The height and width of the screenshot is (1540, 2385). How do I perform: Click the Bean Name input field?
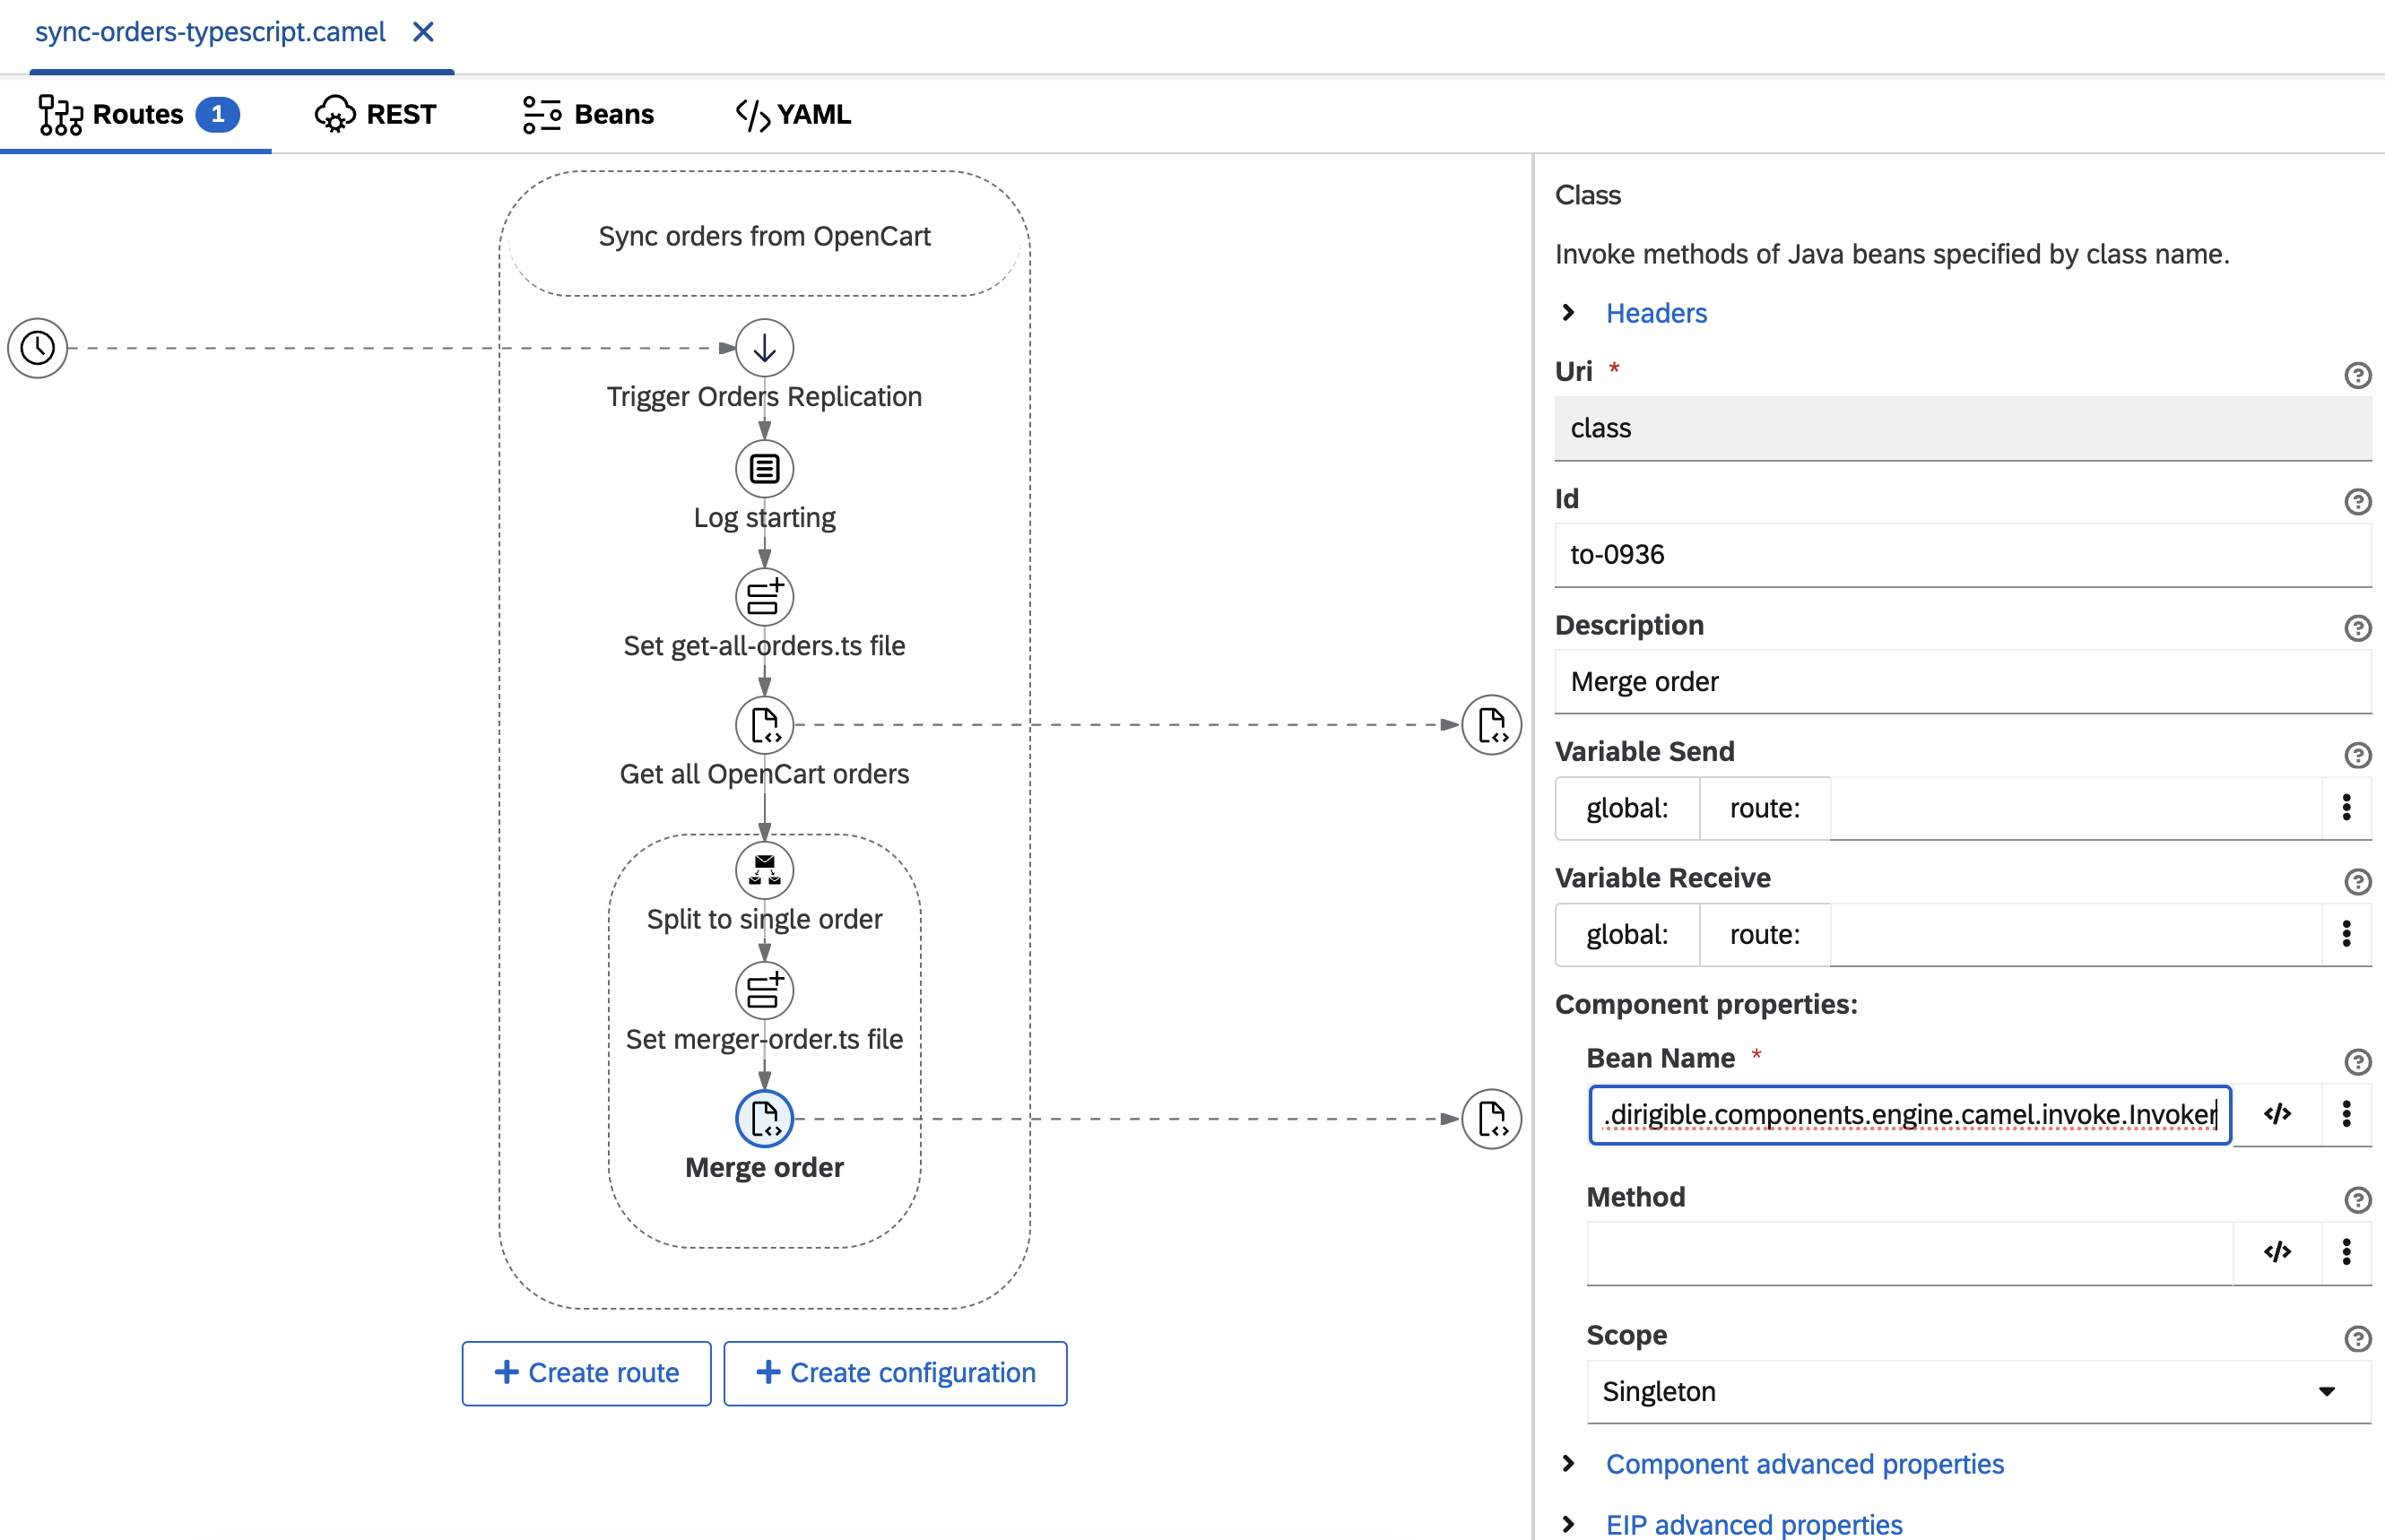pyautogui.click(x=1911, y=1112)
